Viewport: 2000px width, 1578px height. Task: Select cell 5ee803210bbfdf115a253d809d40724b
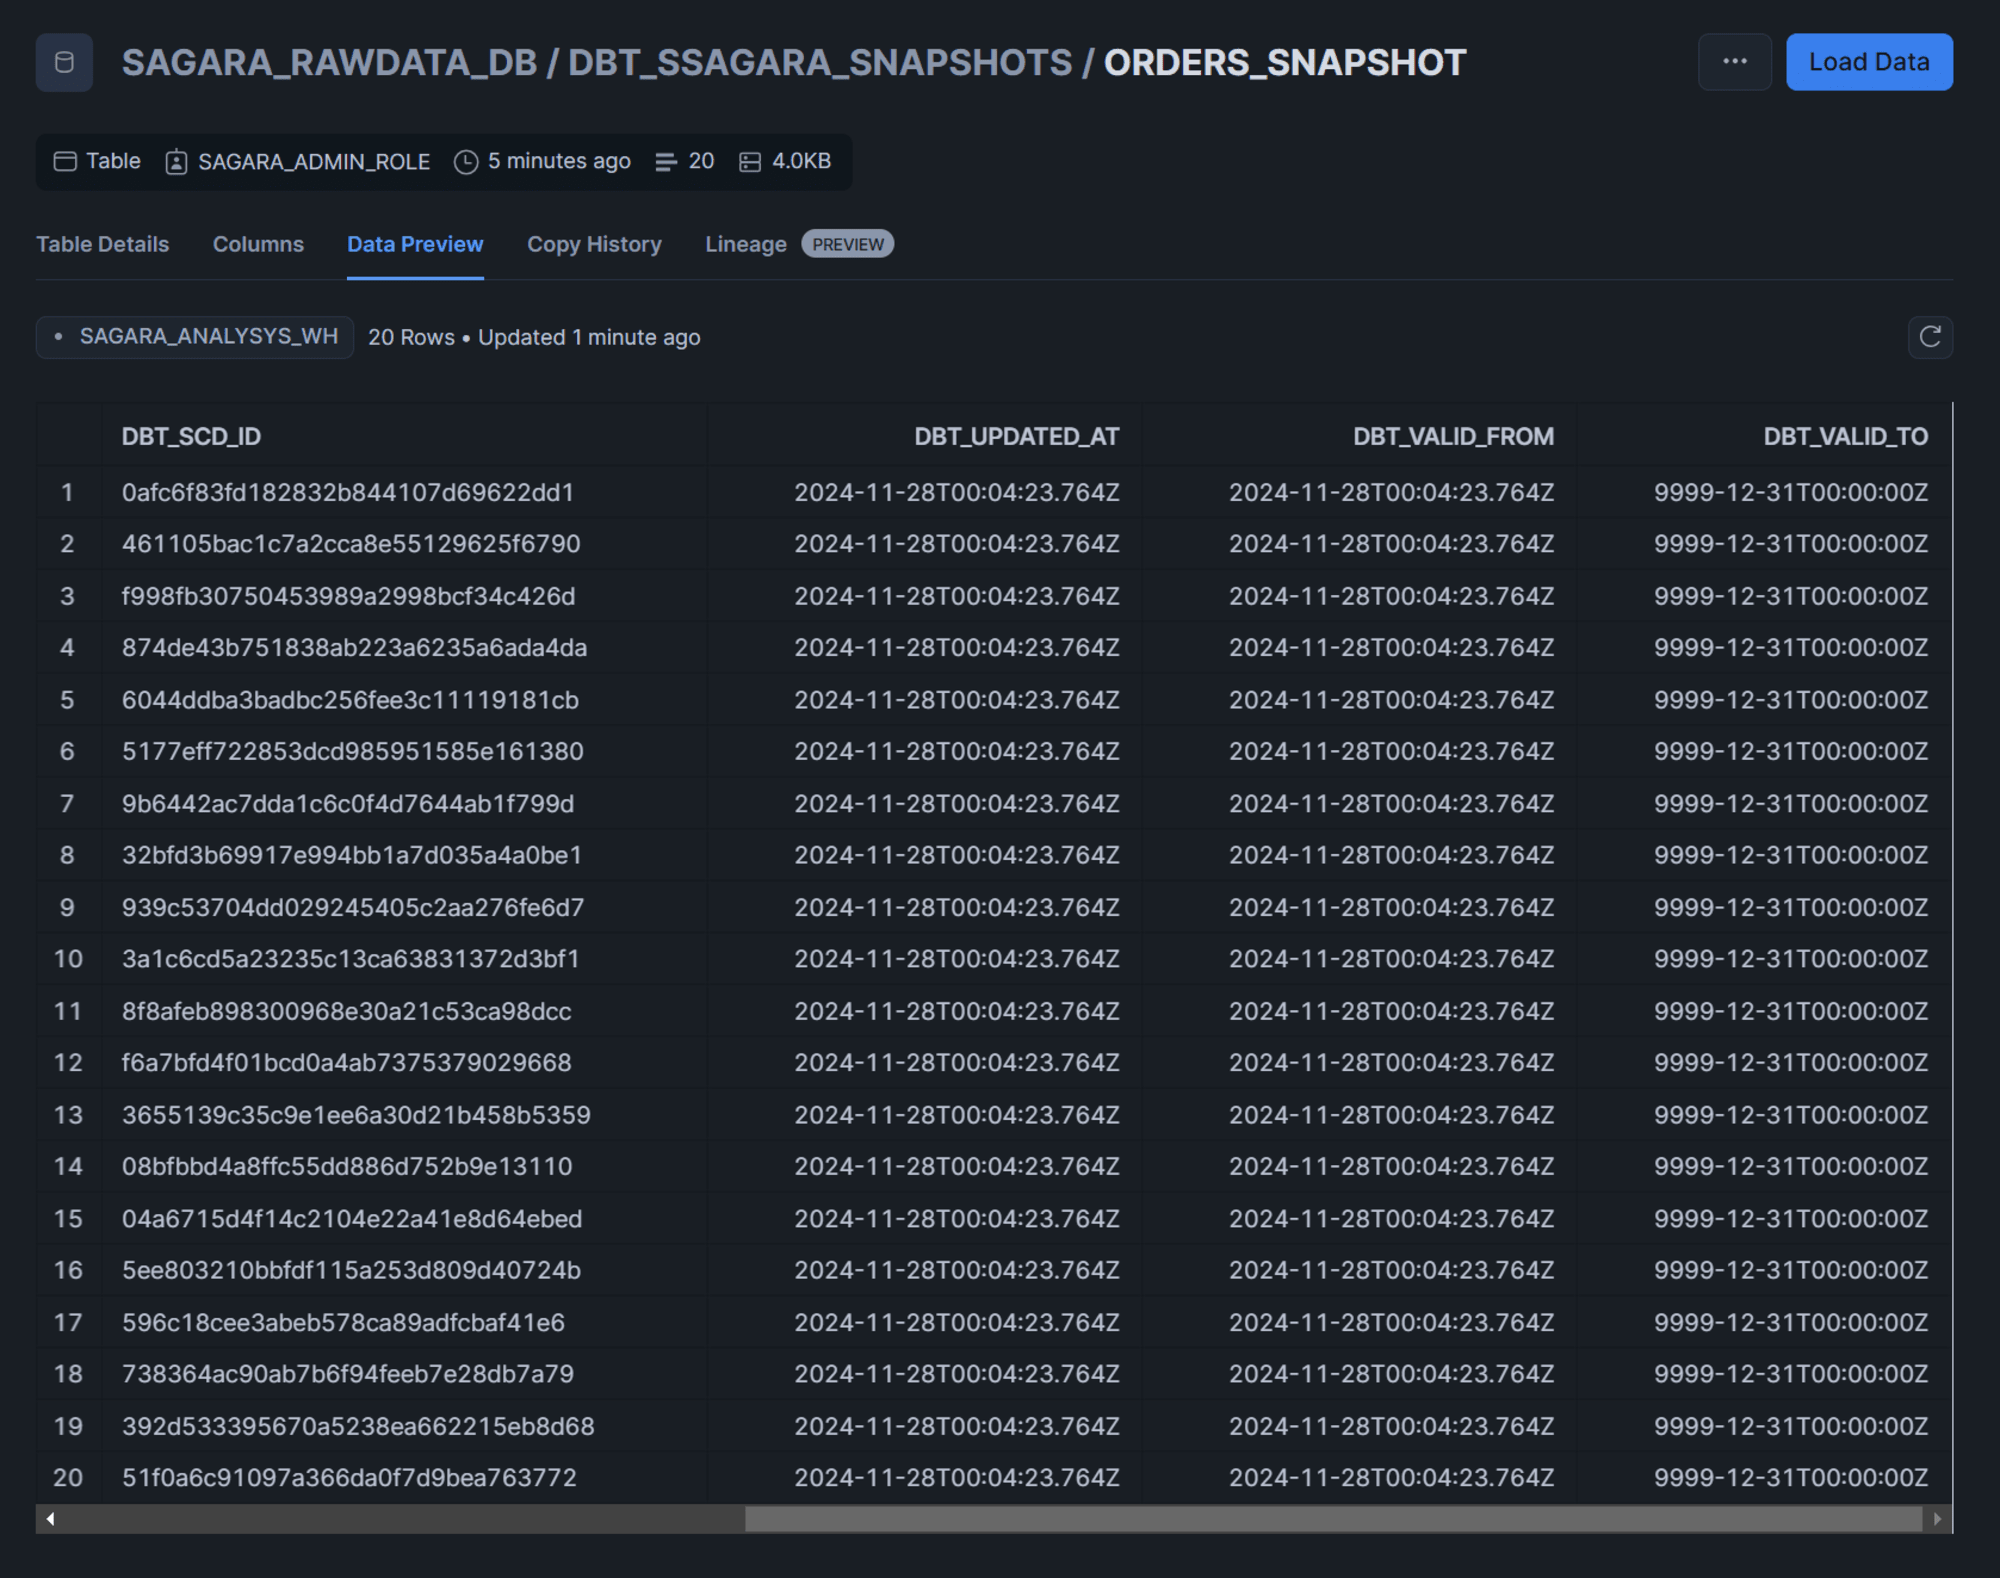pyautogui.click(x=404, y=1270)
